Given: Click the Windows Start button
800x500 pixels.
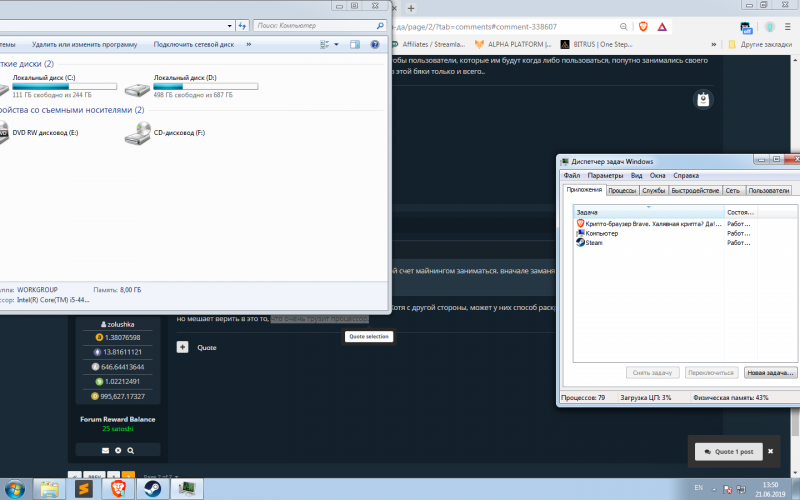Looking at the screenshot, I should click(14, 489).
